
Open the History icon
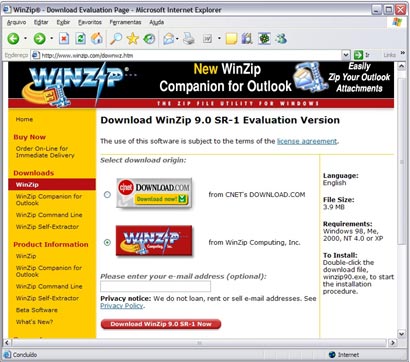point(149,39)
